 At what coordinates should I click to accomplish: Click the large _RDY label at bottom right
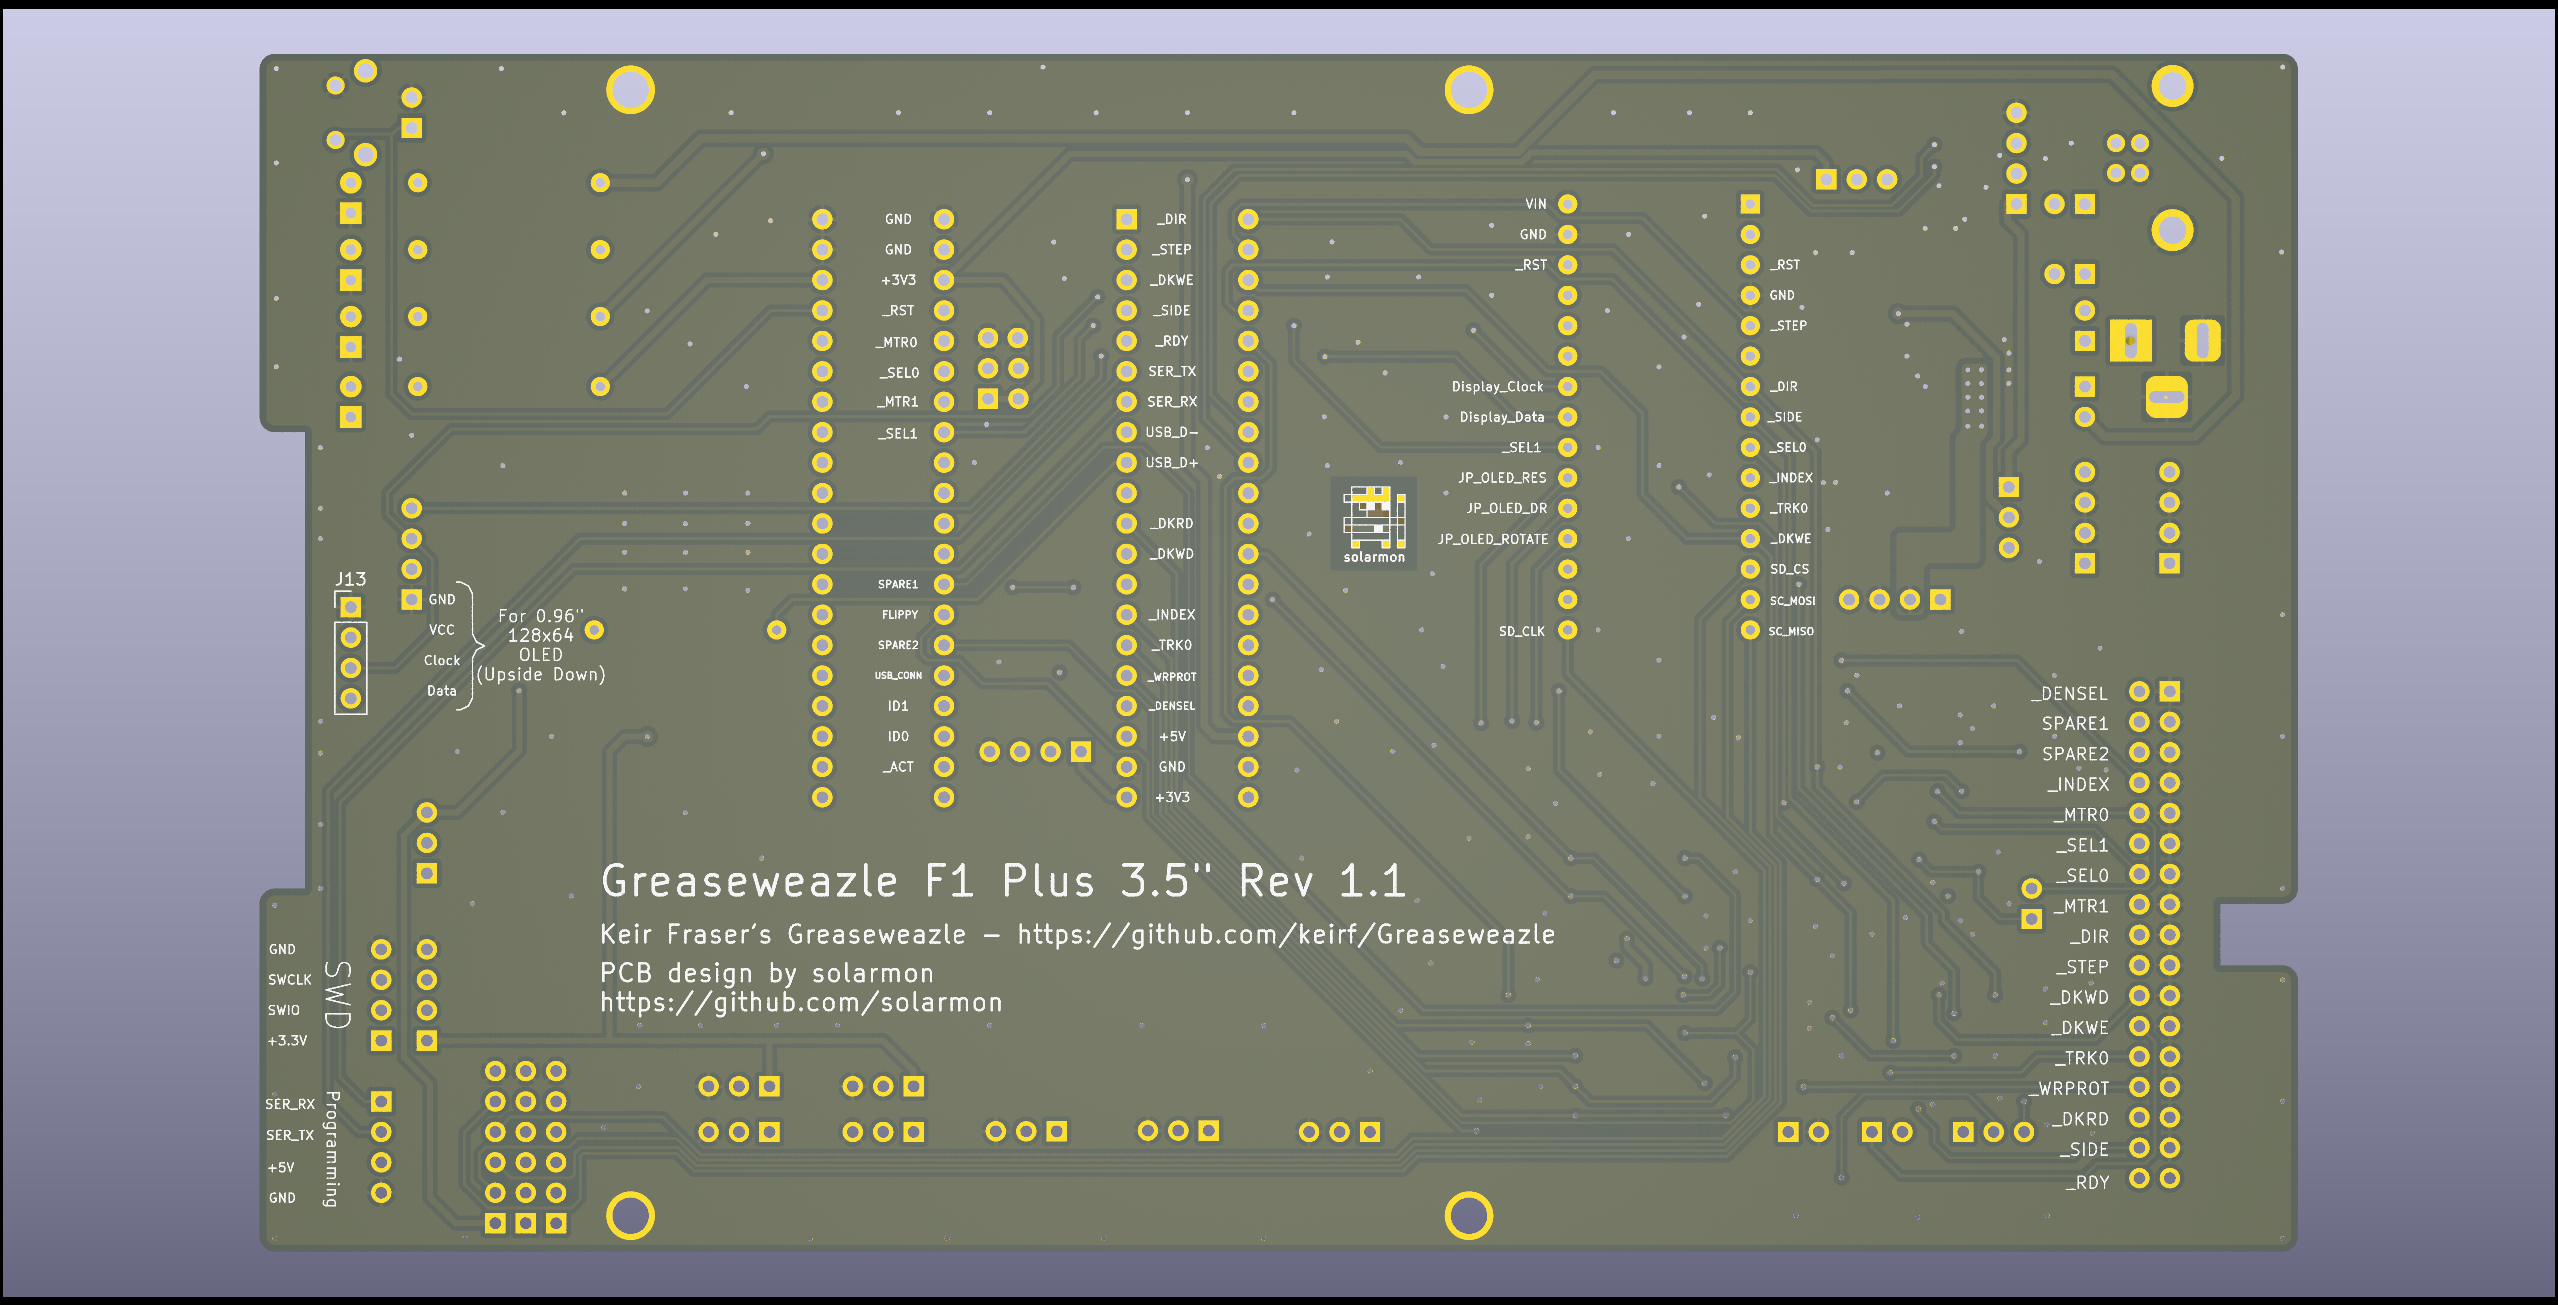[x=2087, y=1182]
